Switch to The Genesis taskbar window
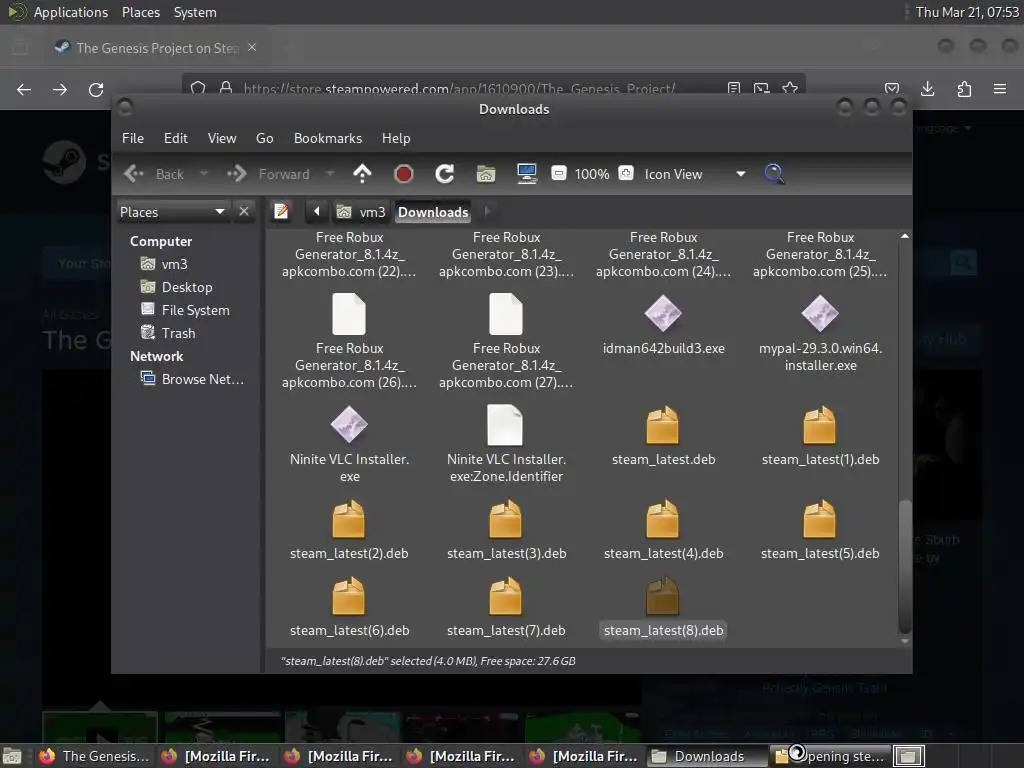Screen dimensions: 1024x768 click(94, 756)
